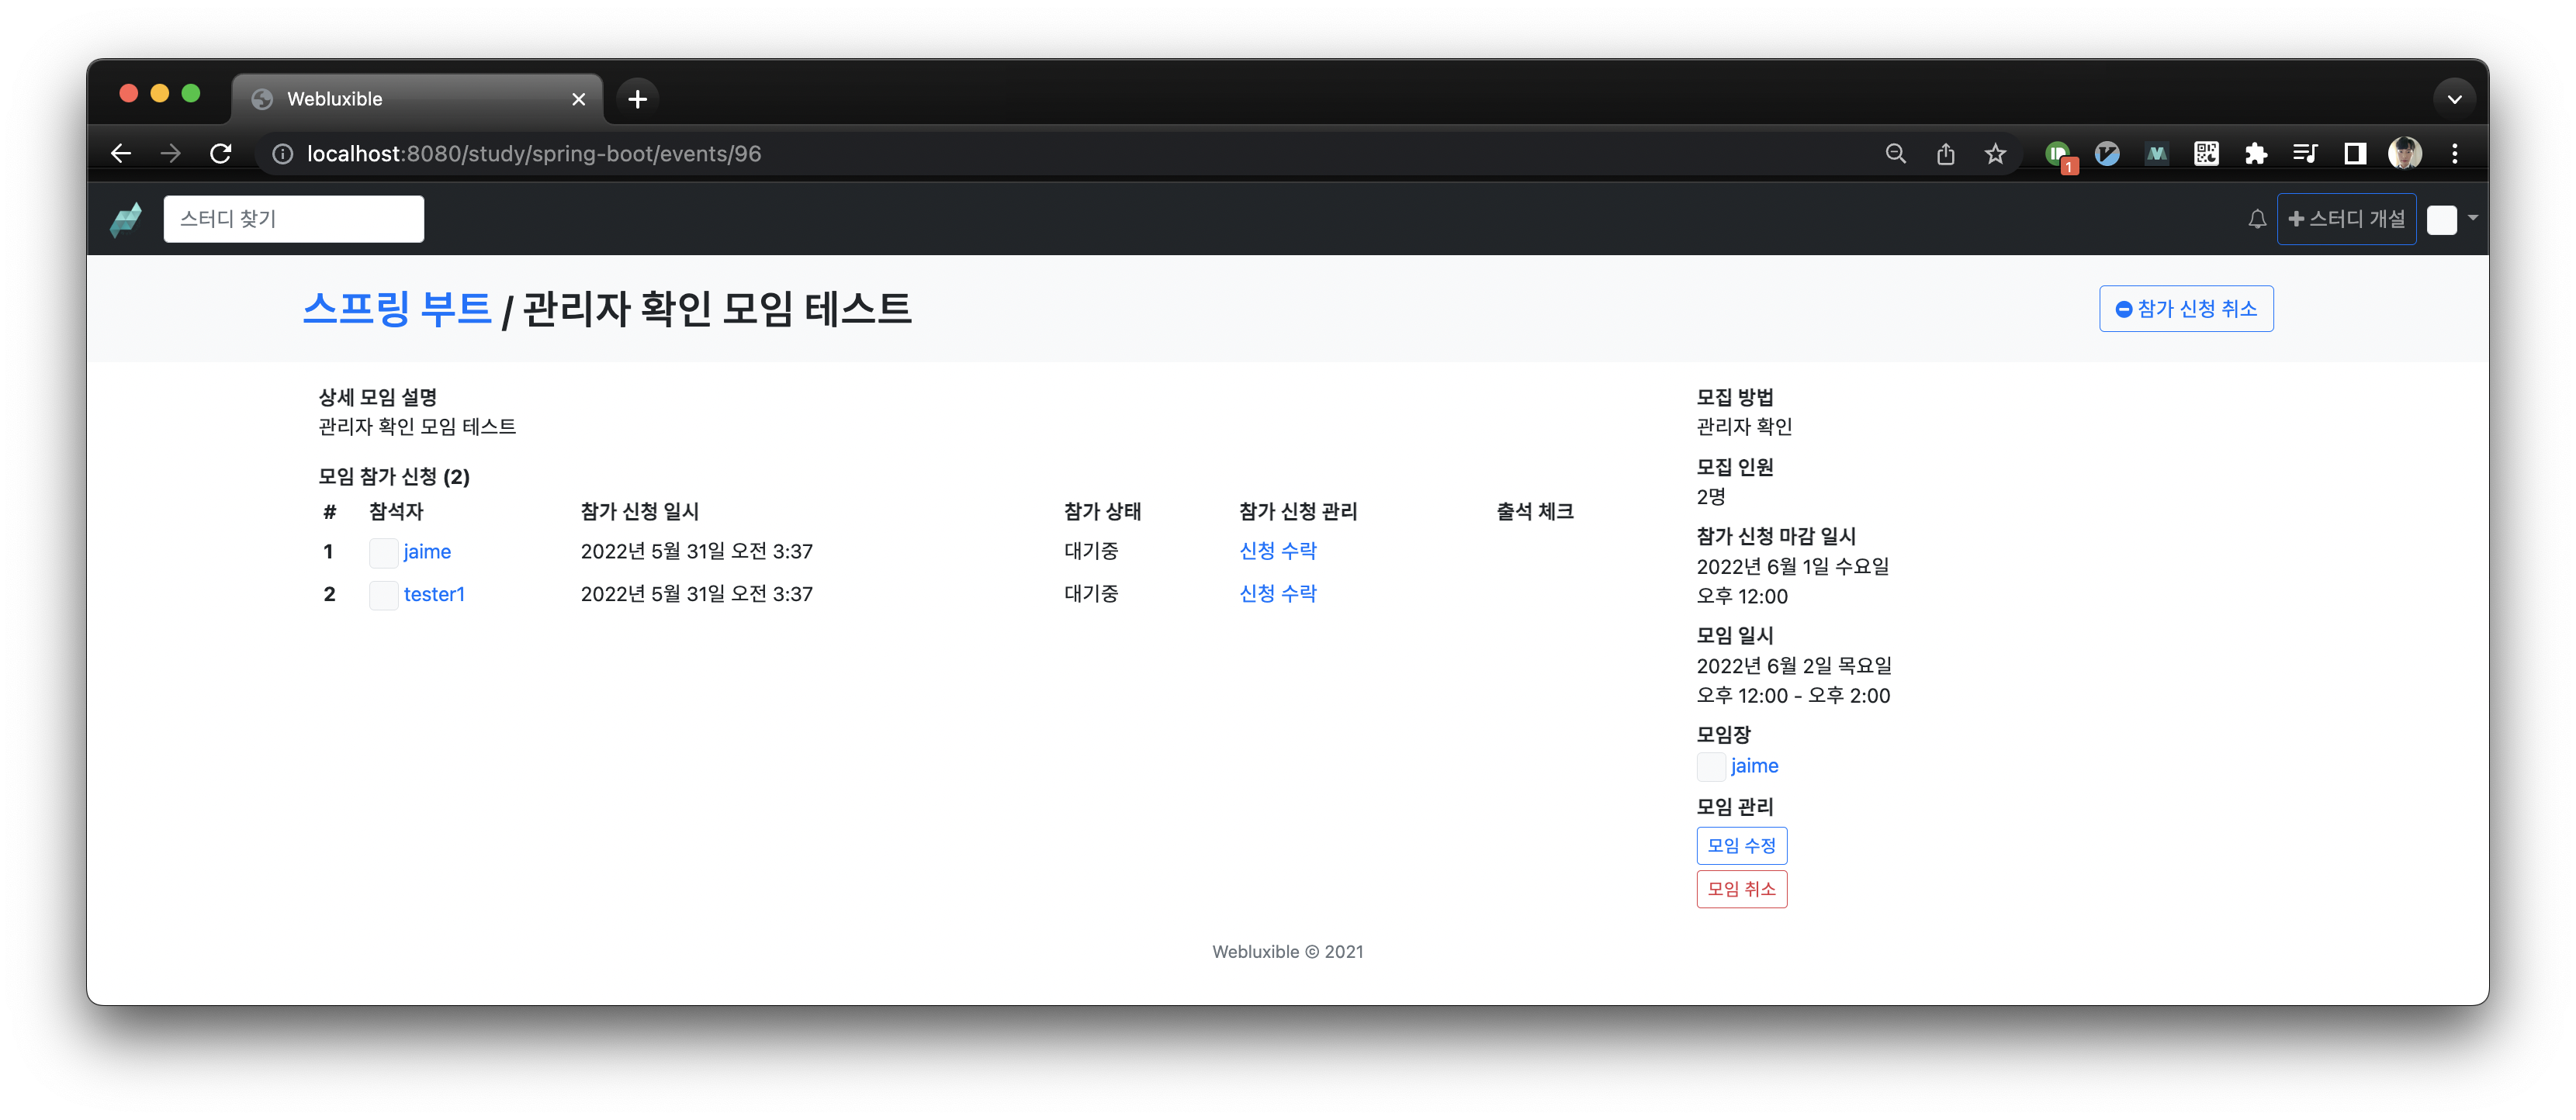Click the QR code extension icon
Screen dimensions: 2576x1120
point(2206,153)
